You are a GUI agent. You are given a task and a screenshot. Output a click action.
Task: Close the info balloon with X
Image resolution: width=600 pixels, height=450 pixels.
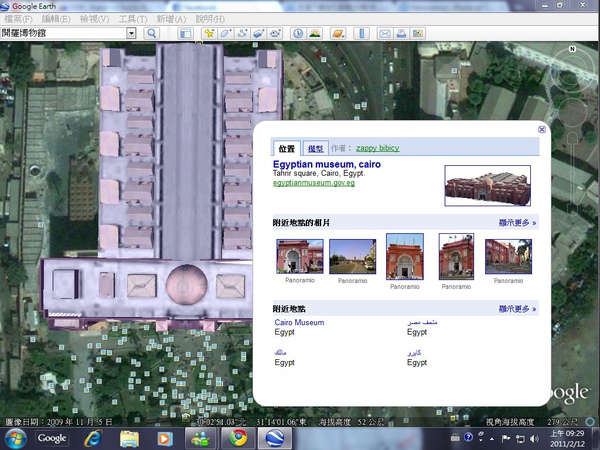pos(542,129)
